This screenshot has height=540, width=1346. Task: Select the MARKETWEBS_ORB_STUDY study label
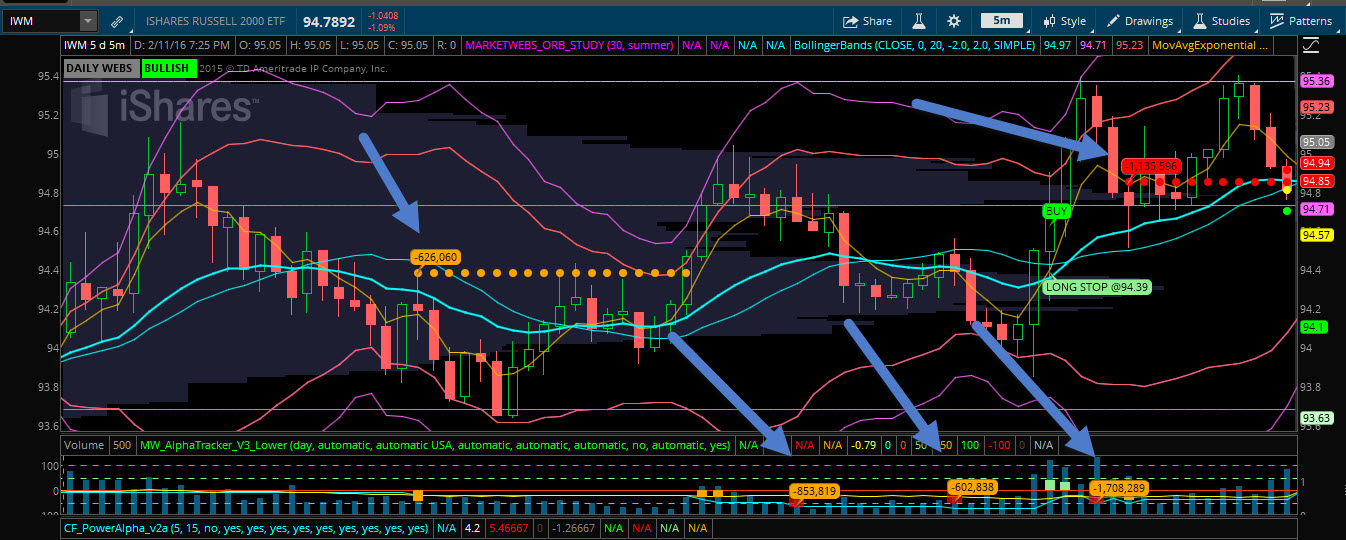(569, 45)
